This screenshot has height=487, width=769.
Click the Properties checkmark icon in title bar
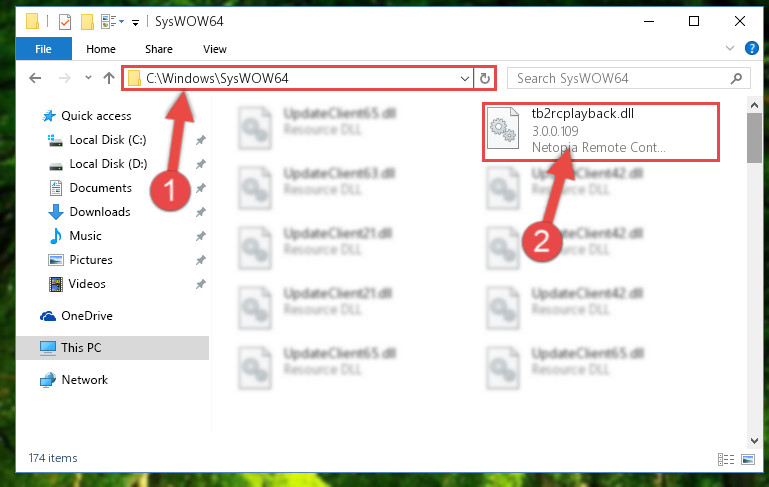click(65, 22)
